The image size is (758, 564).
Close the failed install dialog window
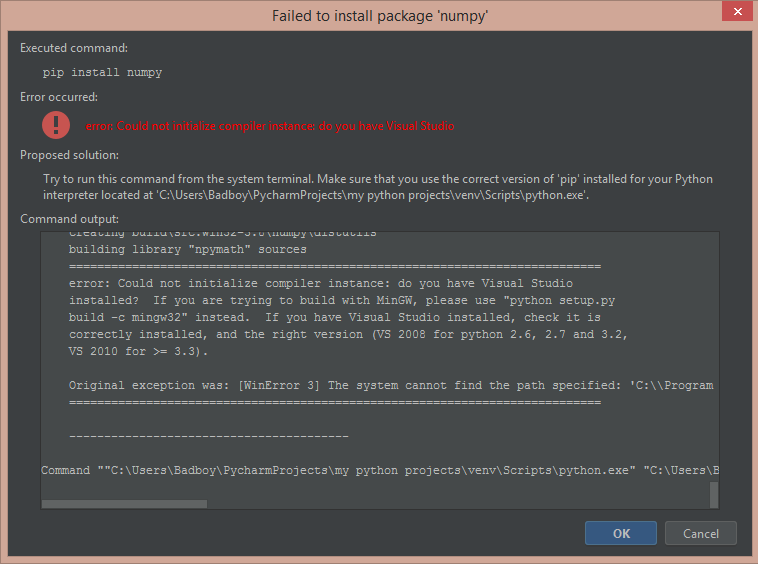738,11
